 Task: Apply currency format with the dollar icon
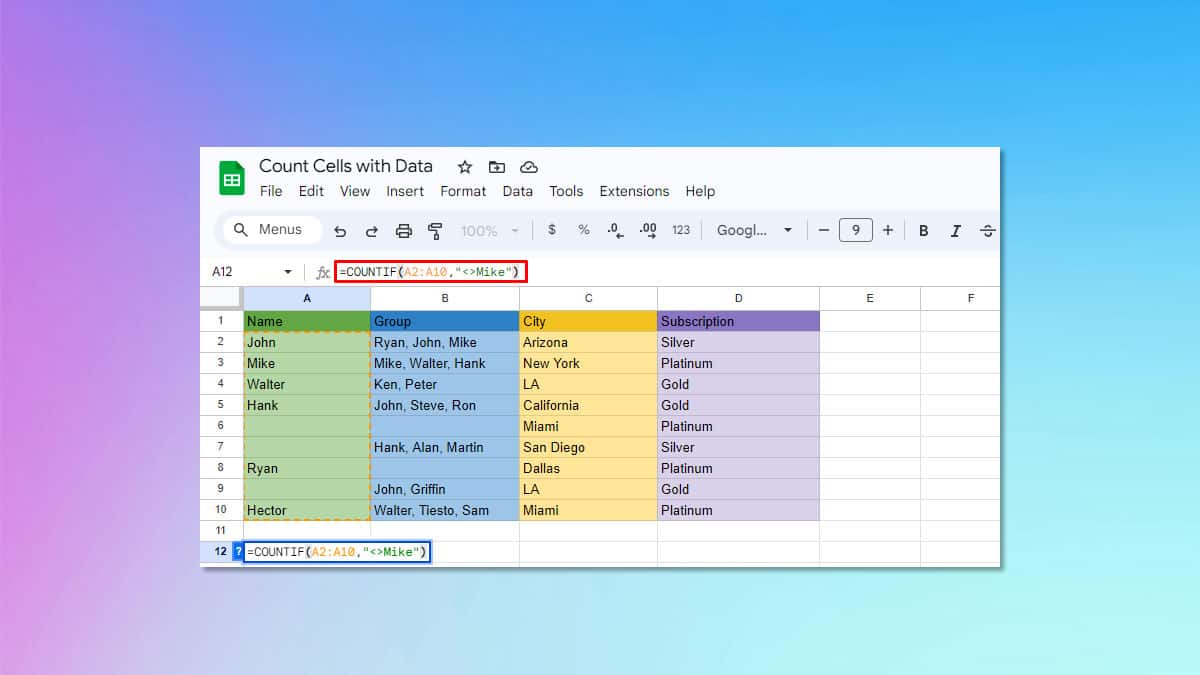[x=553, y=230]
